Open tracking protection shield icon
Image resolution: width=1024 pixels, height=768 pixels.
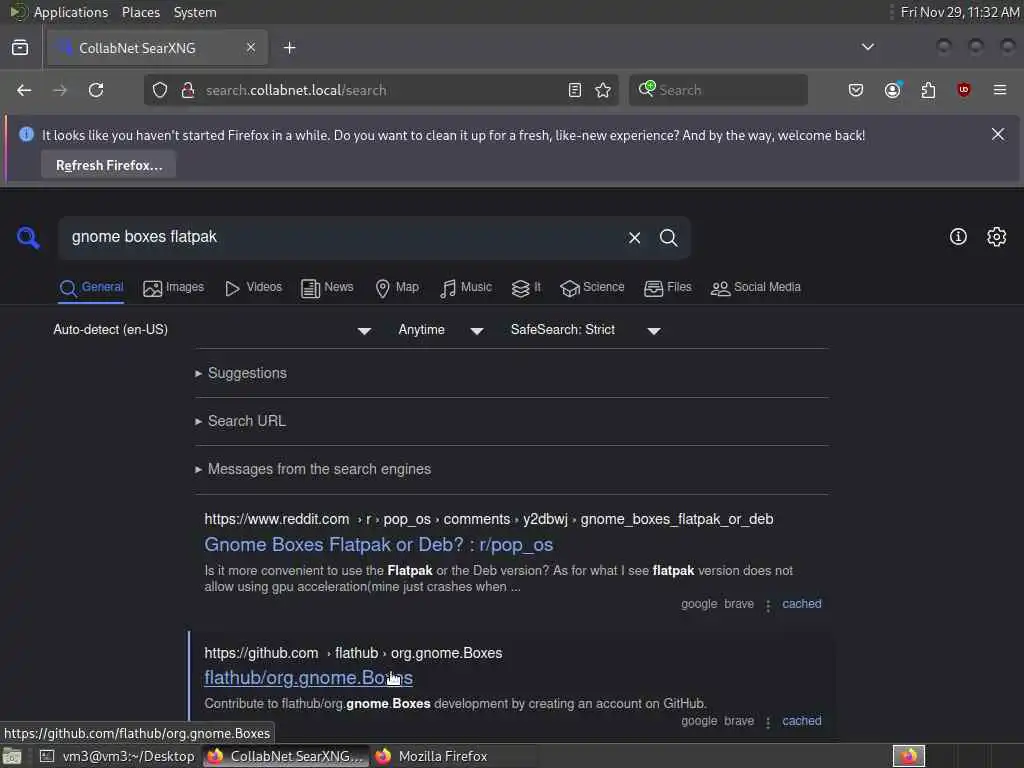point(160,90)
